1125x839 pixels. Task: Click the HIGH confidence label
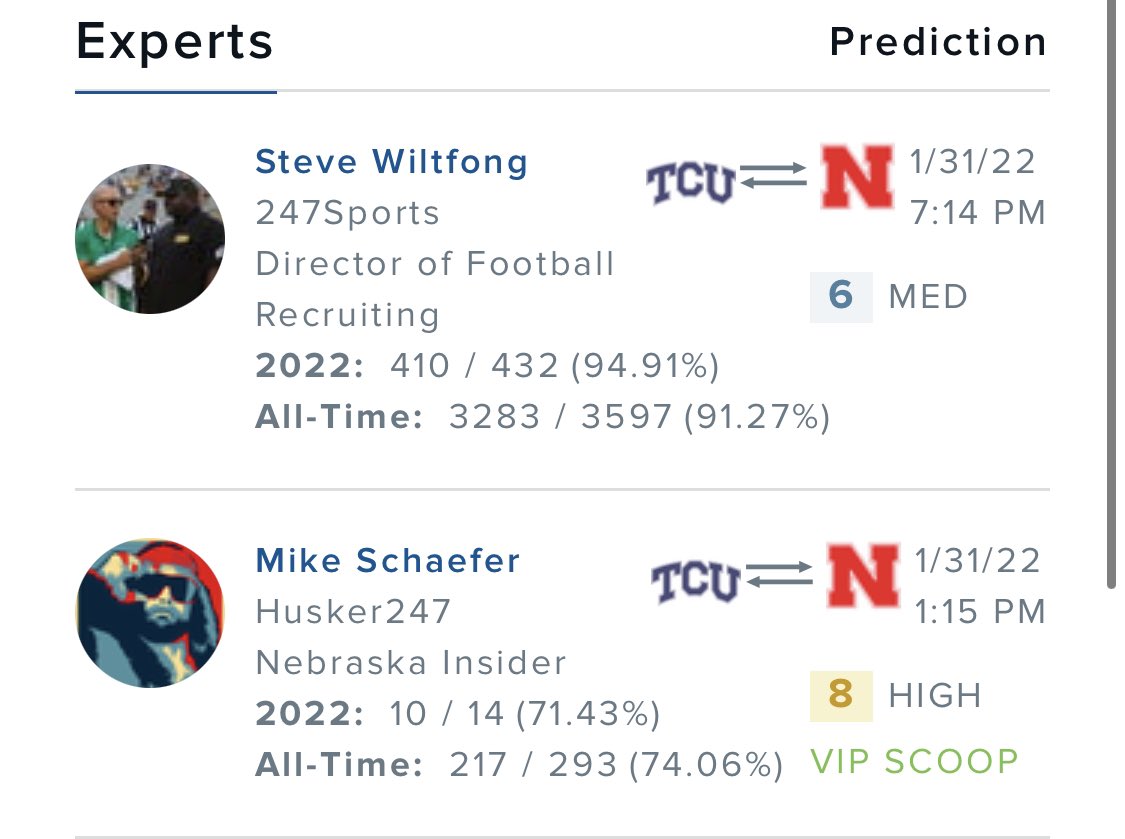(x=936, y=696)
